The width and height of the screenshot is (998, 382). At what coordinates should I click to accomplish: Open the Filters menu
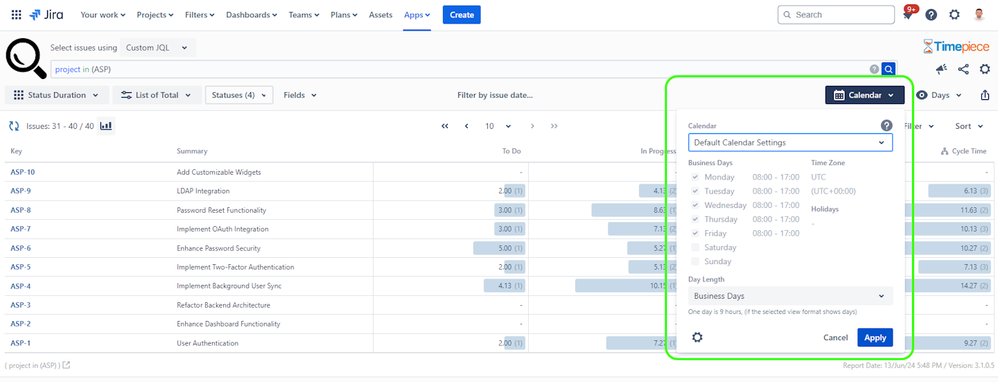(200, 15)
